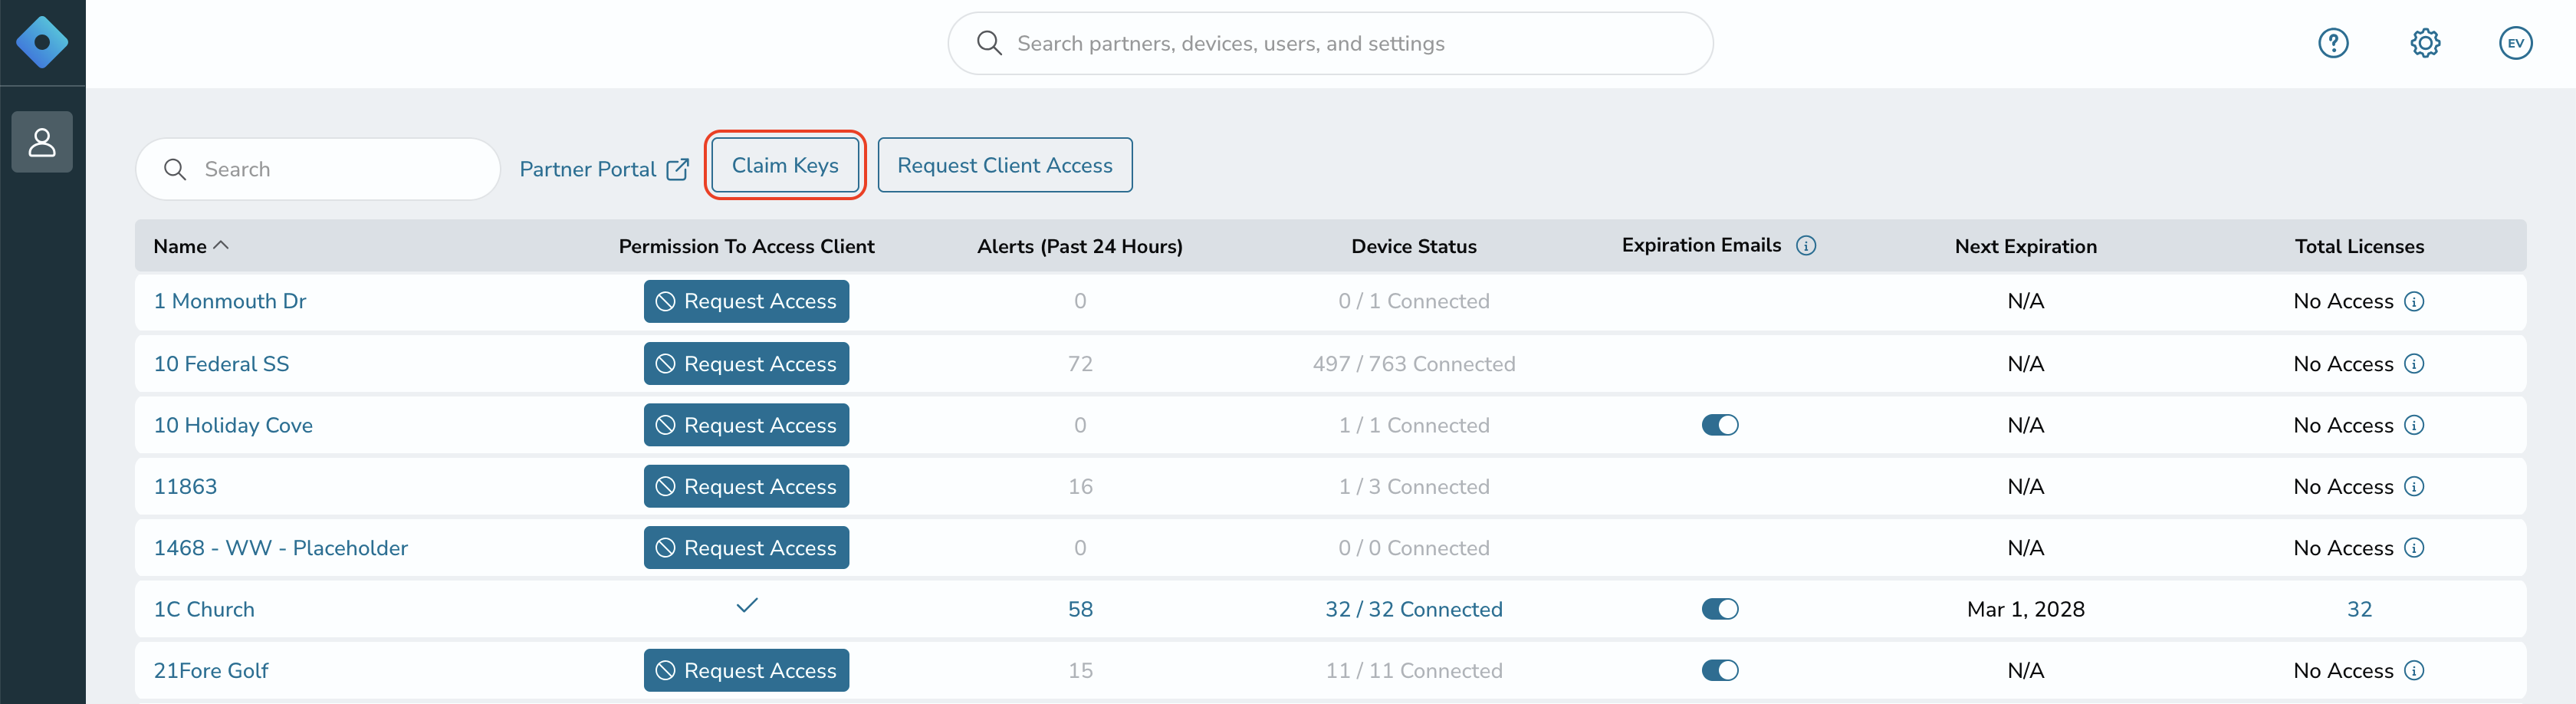2576x704 pixels.
Task: Request access for 21Fore Golf
Action: [x=746, y=670]
